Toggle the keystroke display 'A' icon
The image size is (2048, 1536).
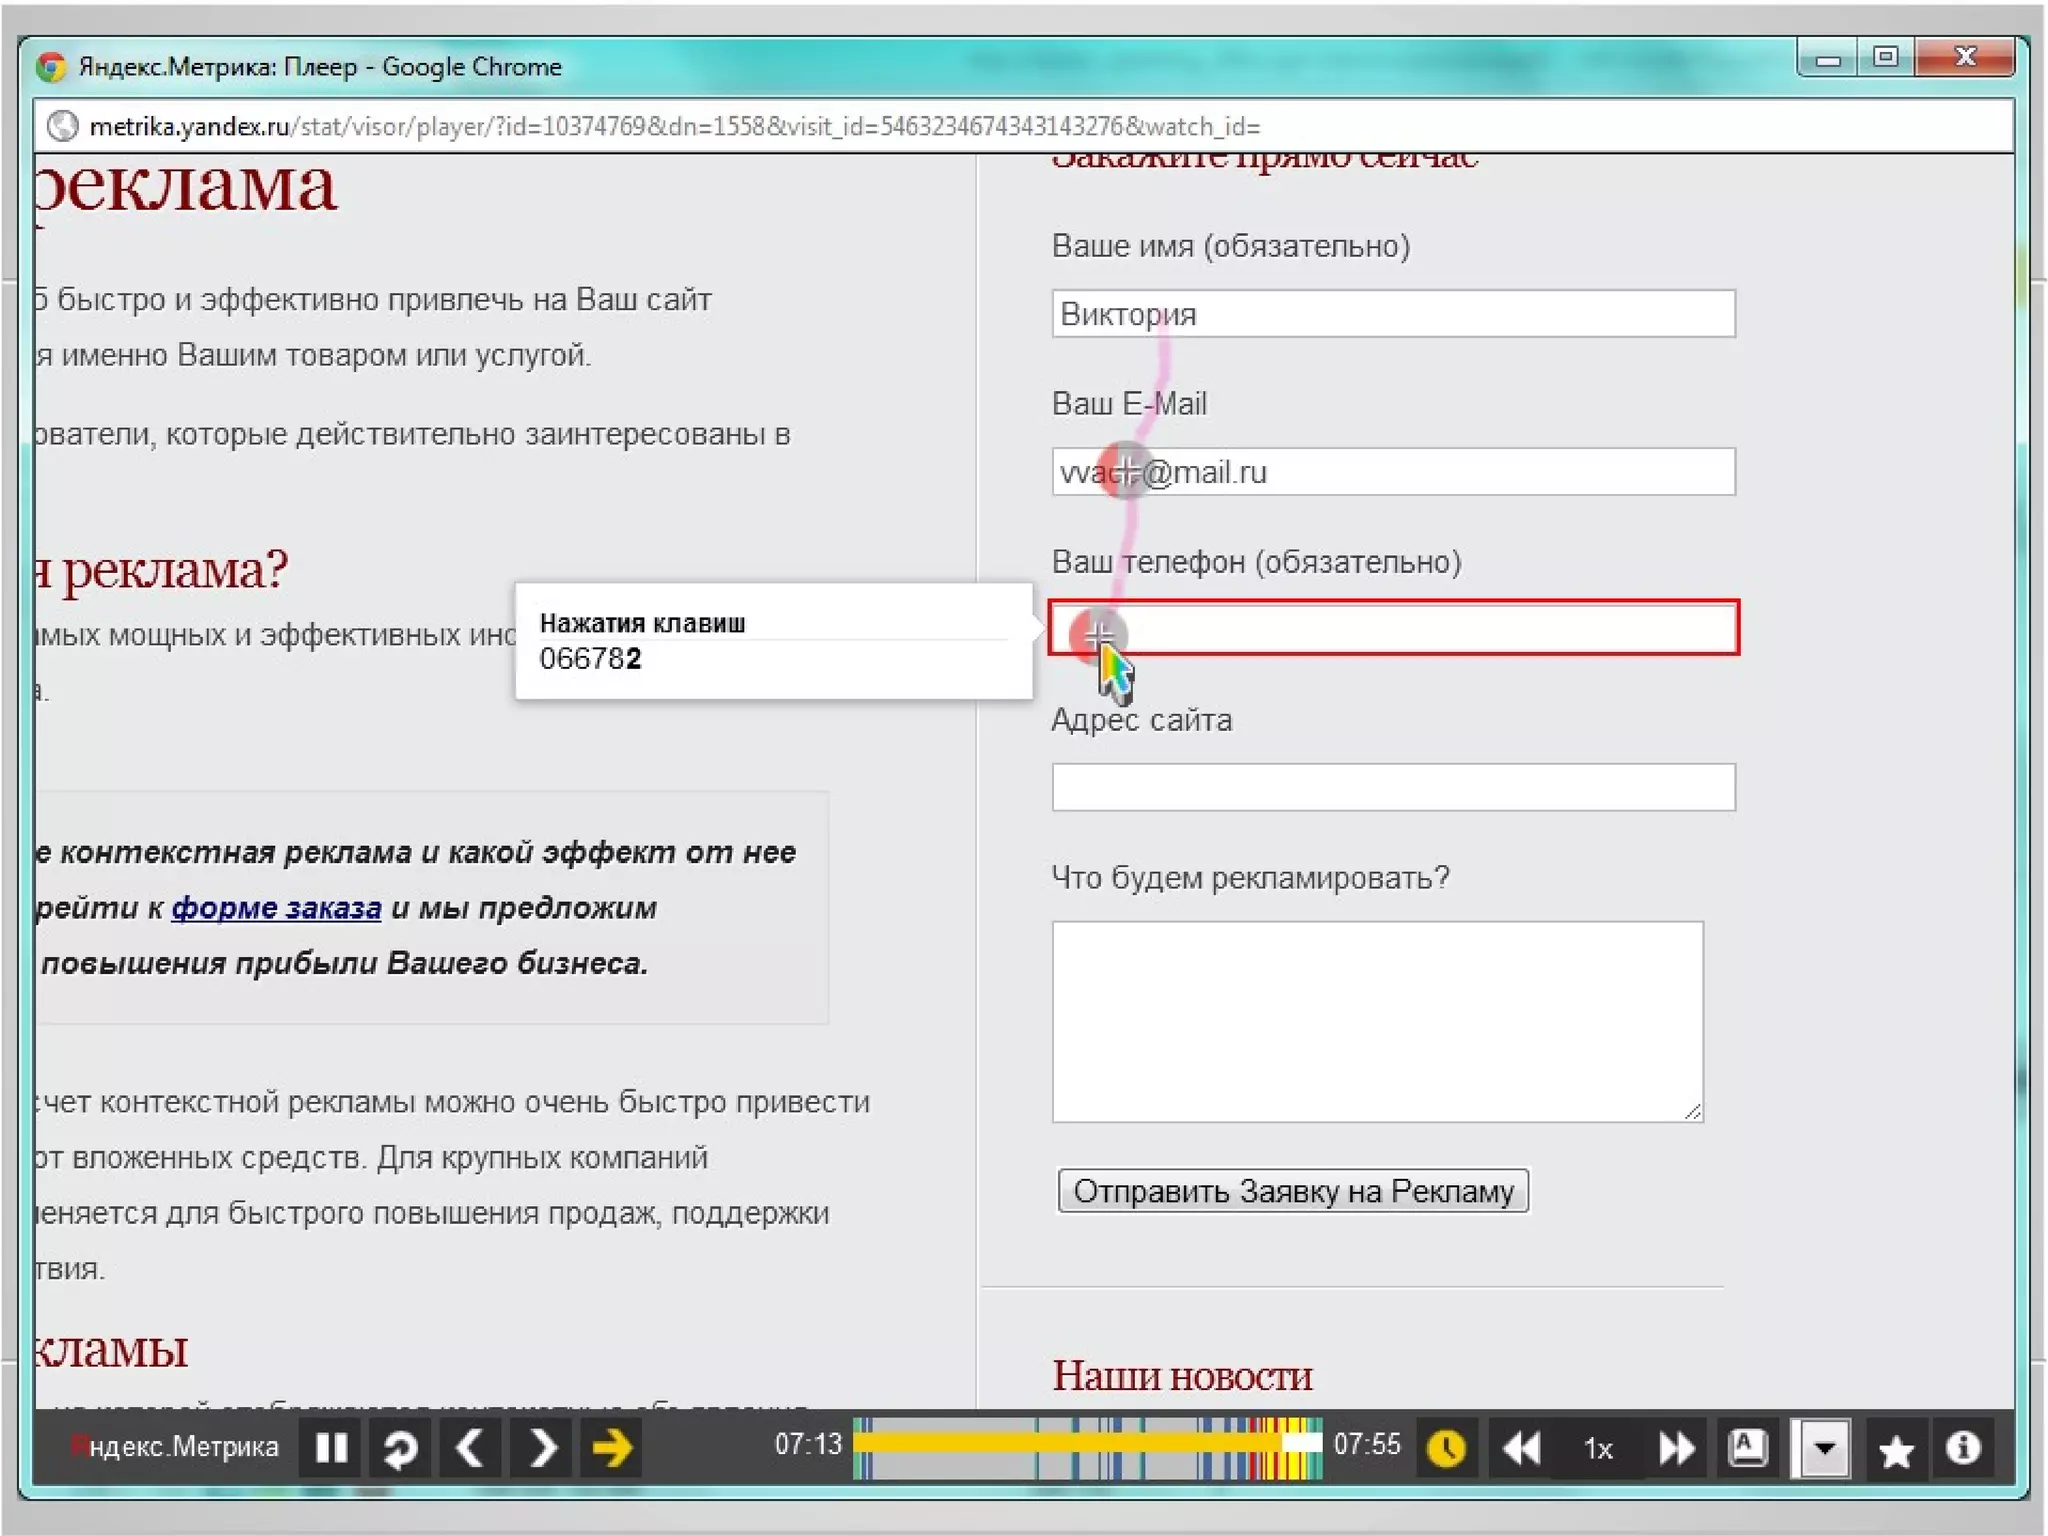(1748, 1447)
